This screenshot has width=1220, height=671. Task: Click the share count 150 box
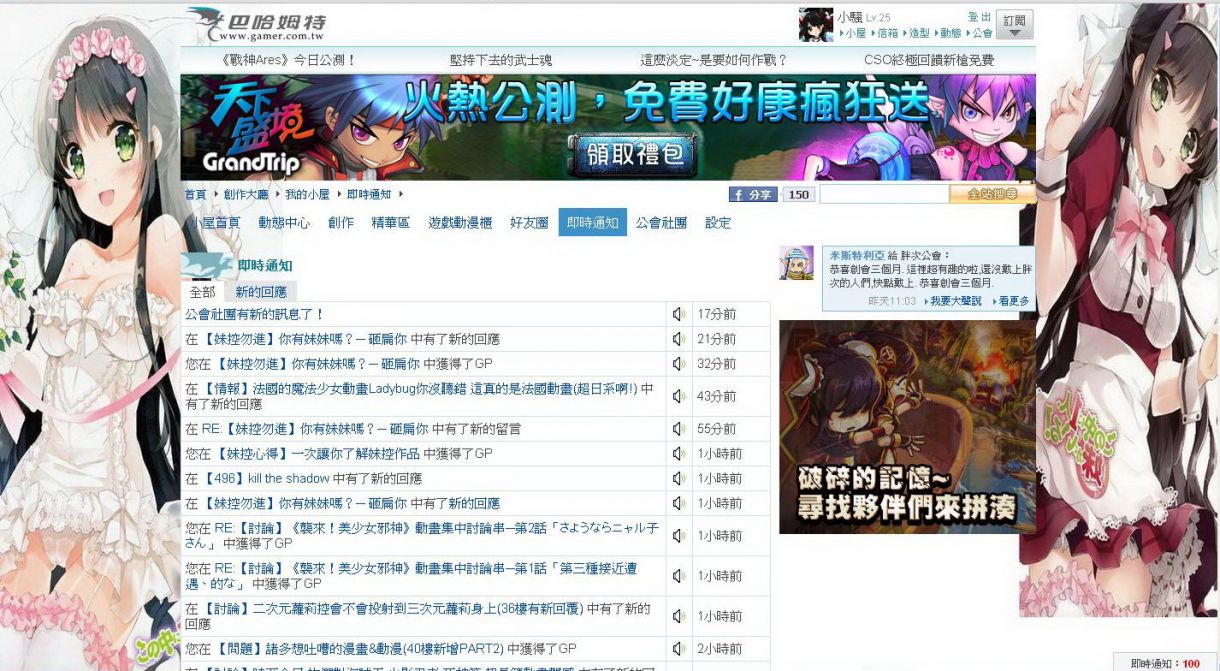pyautogui.click(x=798, y=195)
